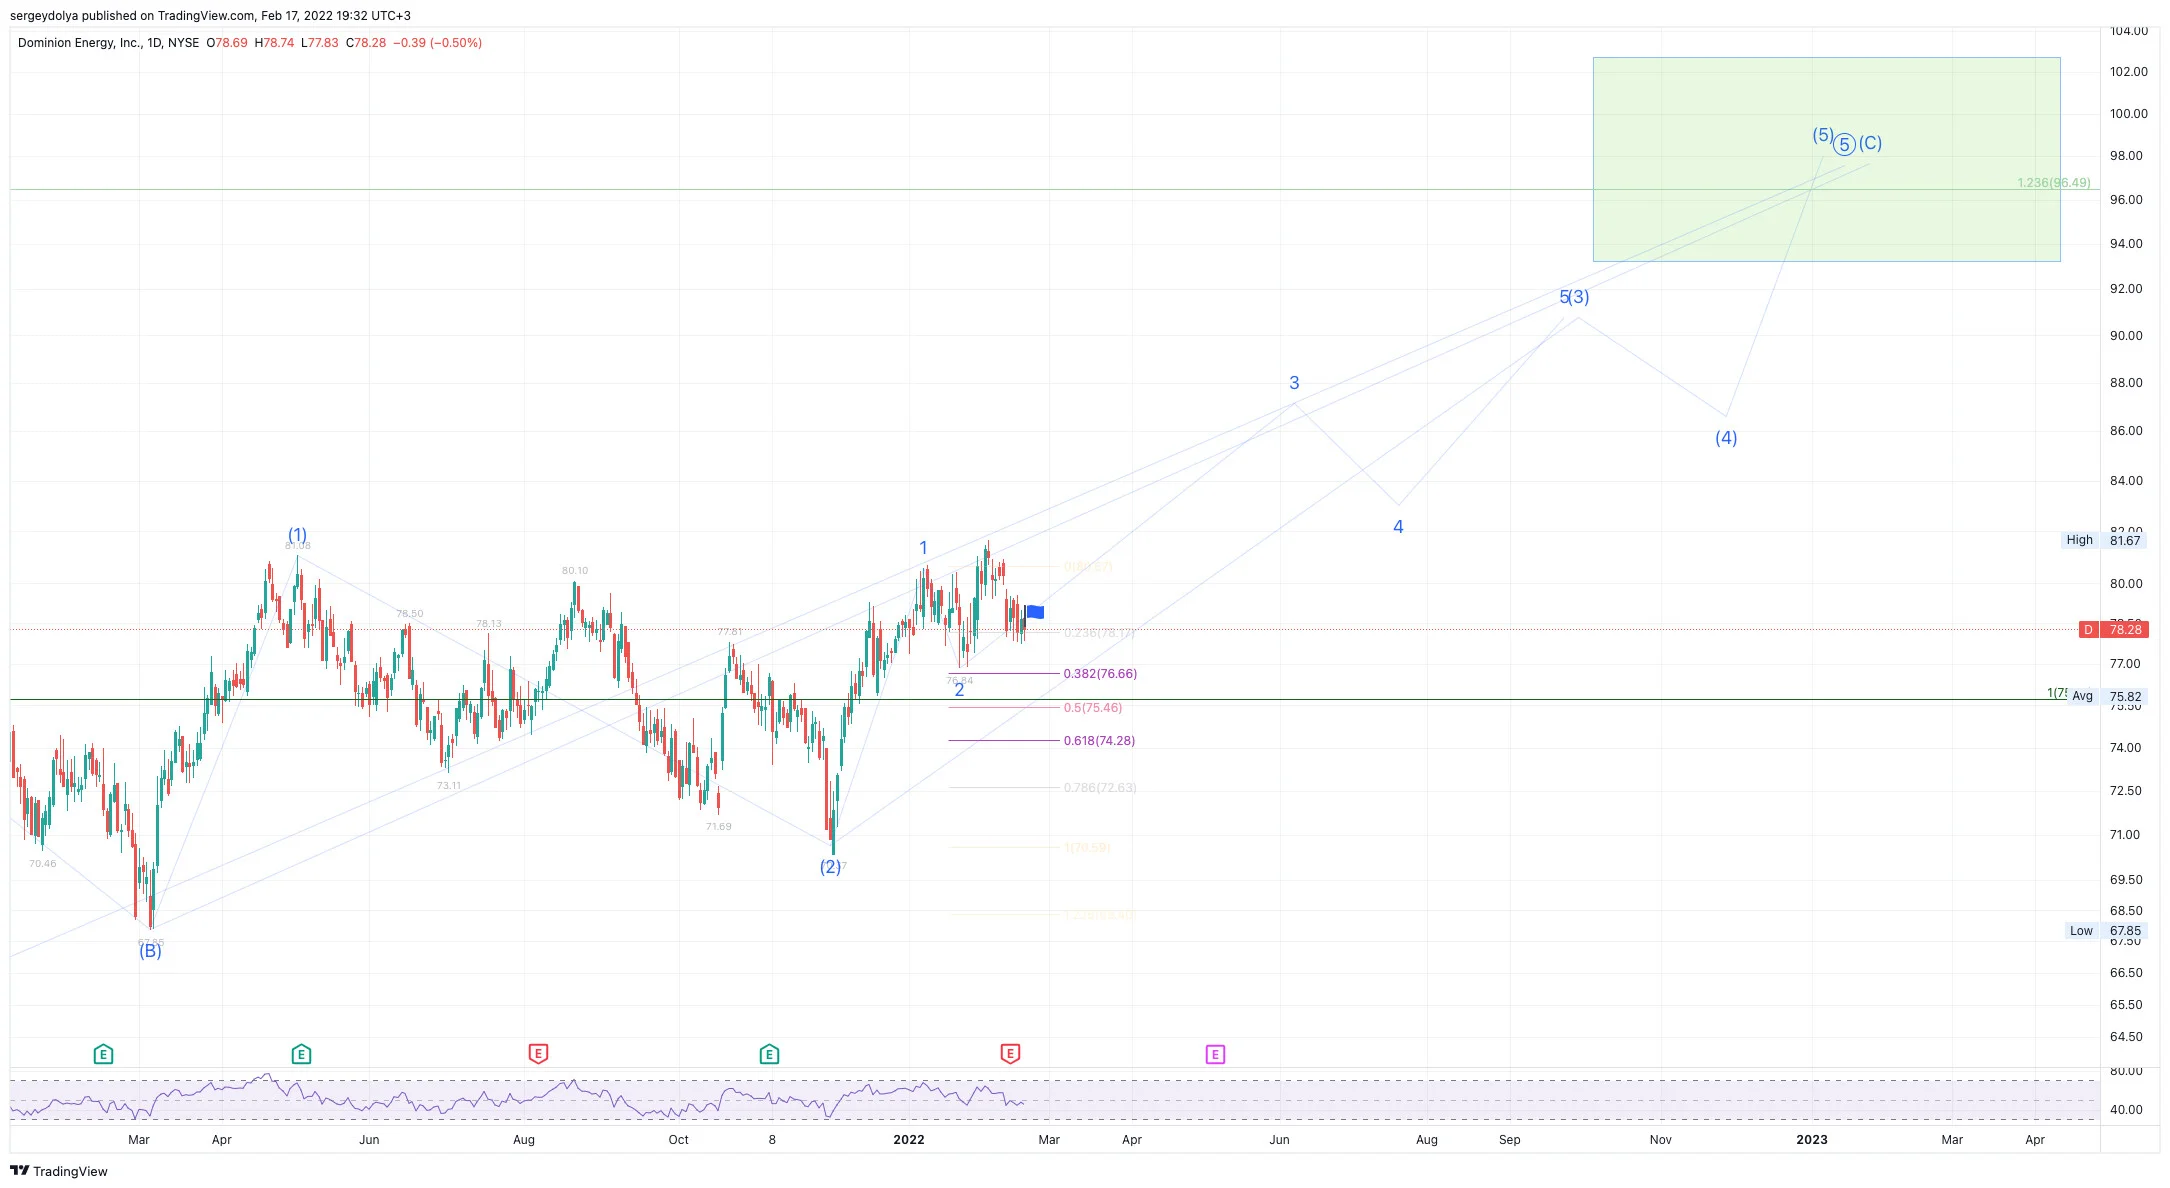
Task: Click the 2023 label on the time axis
Action: click(x=1812, y=1140)
